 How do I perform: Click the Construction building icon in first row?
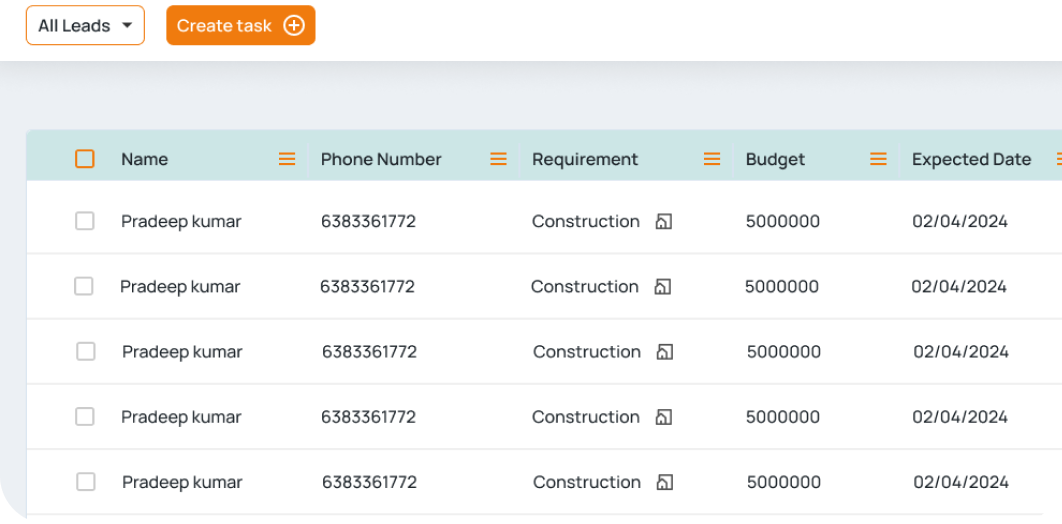pyautogui.click(x=664, y=221)
